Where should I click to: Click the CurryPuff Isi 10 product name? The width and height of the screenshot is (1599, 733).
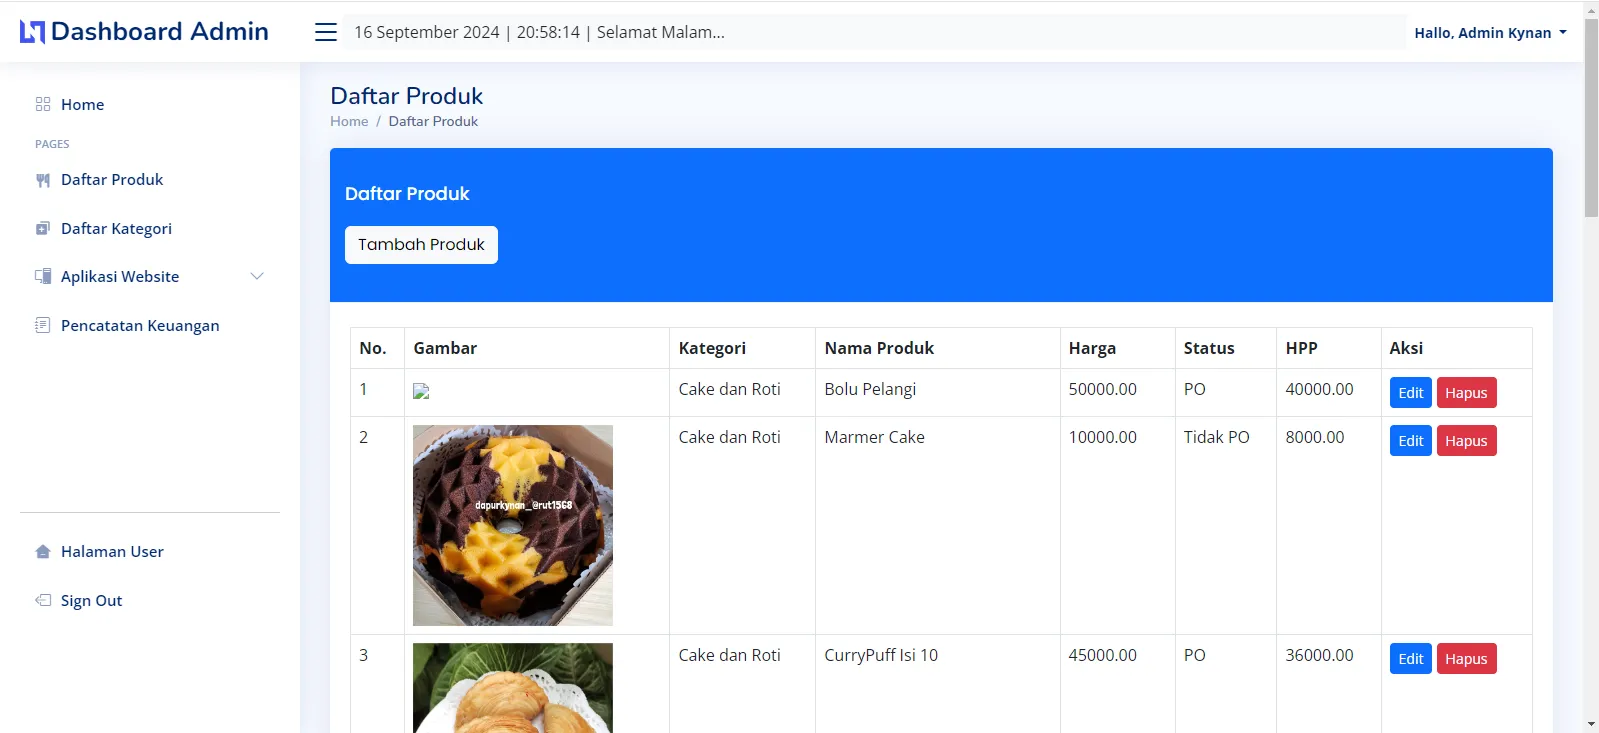click(881, 655)
